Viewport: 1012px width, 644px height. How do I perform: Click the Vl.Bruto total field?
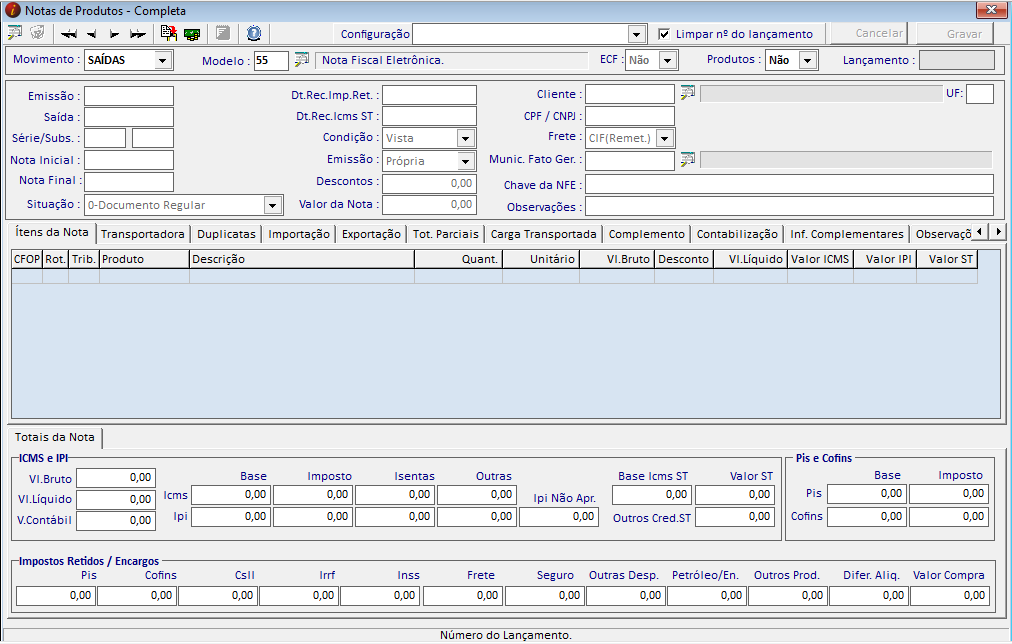coord(116,478)
